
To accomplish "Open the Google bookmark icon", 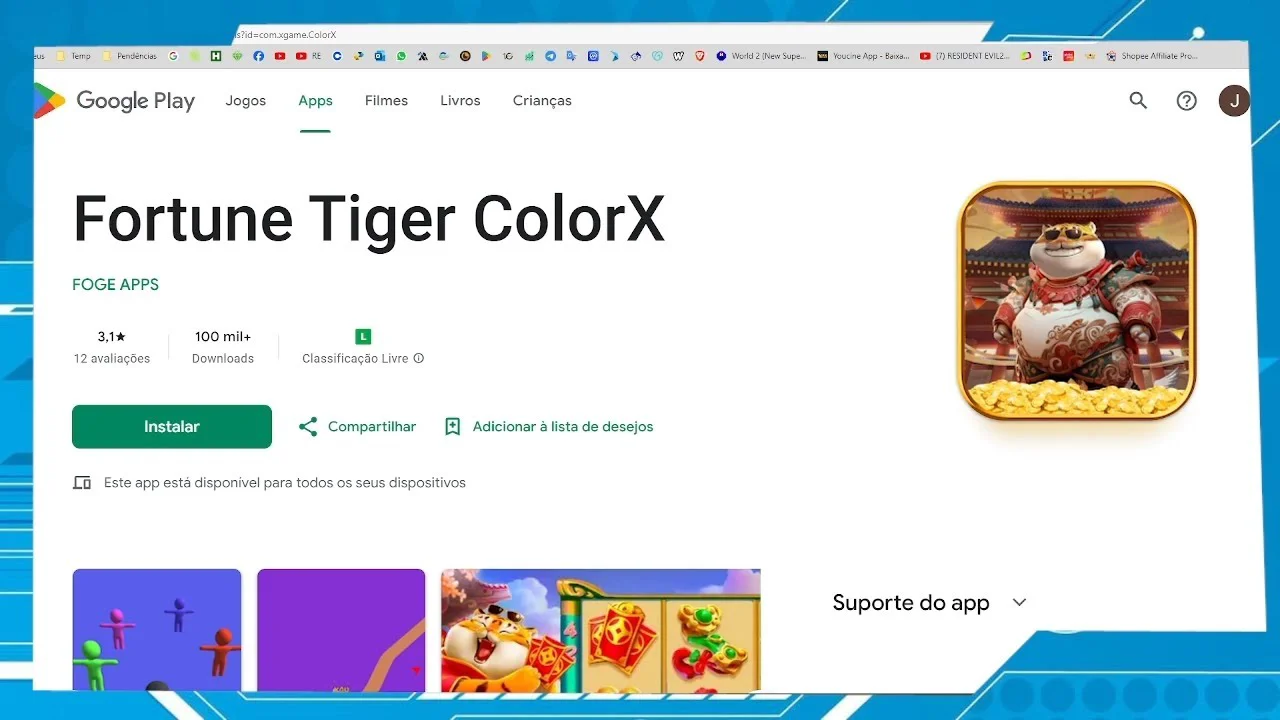I will (x=173, y=56).
